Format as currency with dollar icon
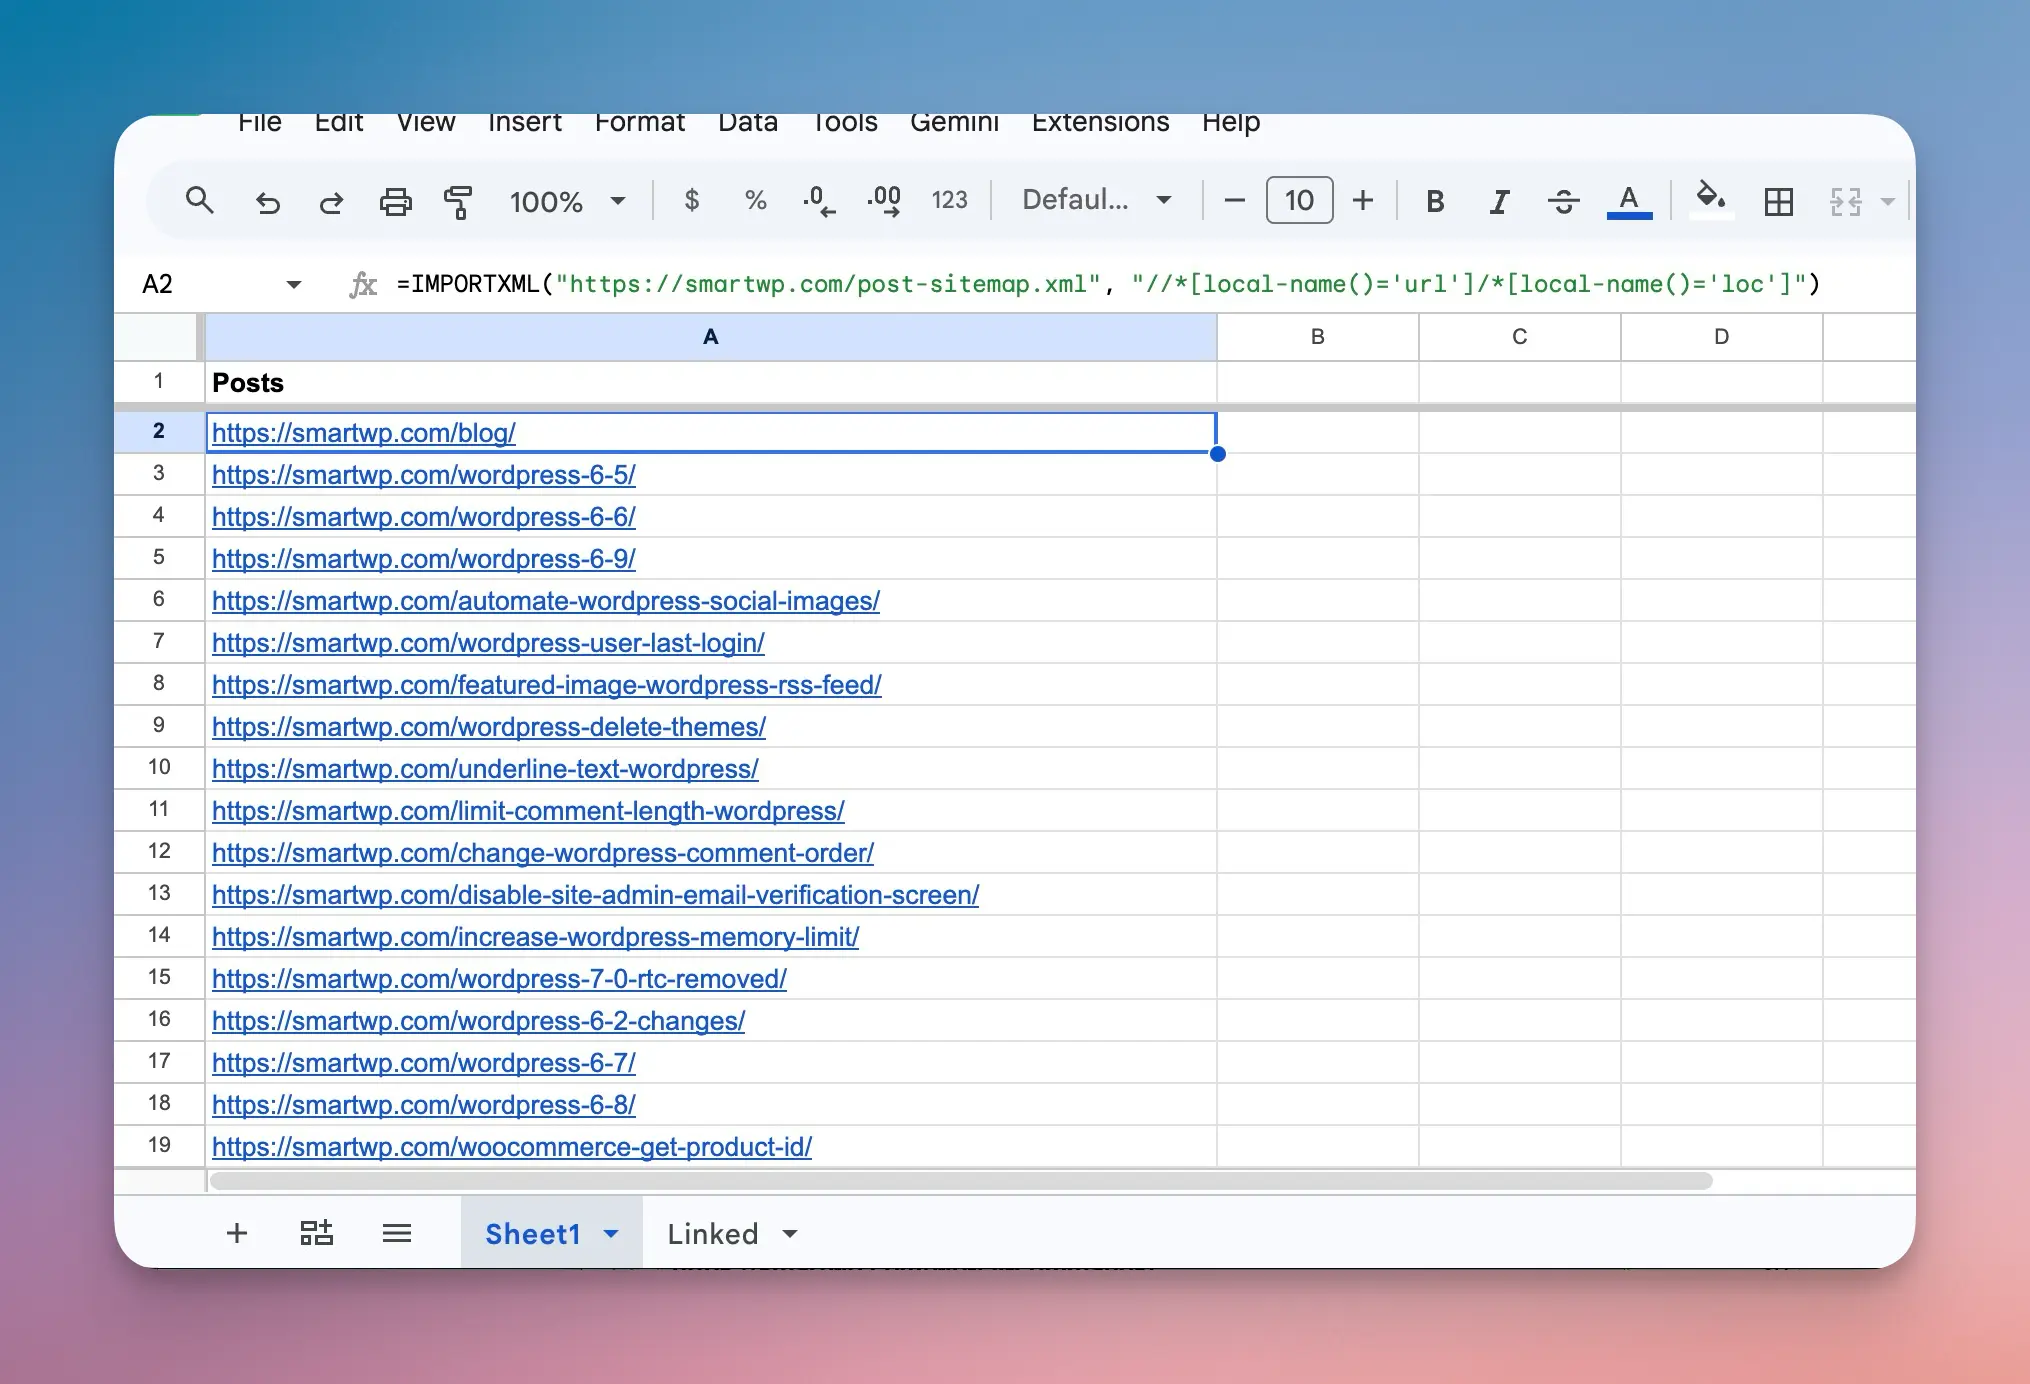Image resolution: width=2030 pixels, height=1384 pixels. [691, 200]
